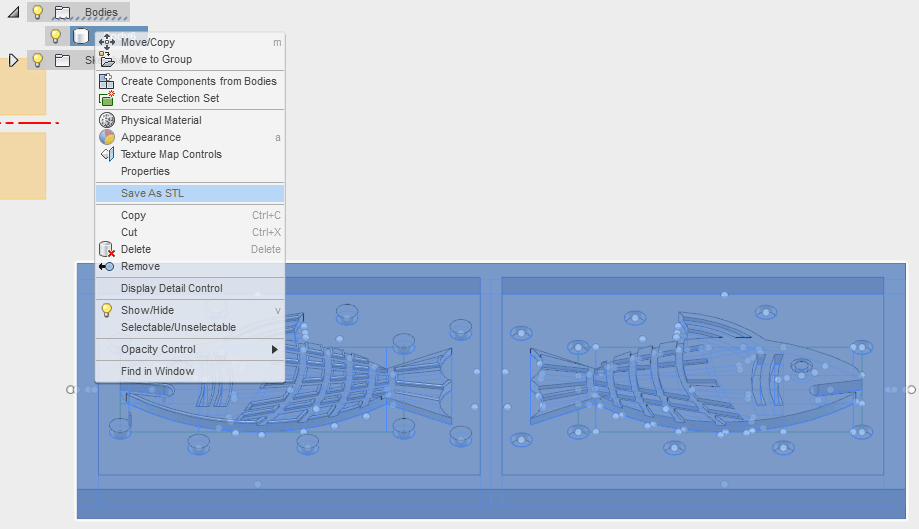The image size is (919, 529).
Task: Click the eye of the right fish
Action: pyautogui.click(x=802, y=367)
